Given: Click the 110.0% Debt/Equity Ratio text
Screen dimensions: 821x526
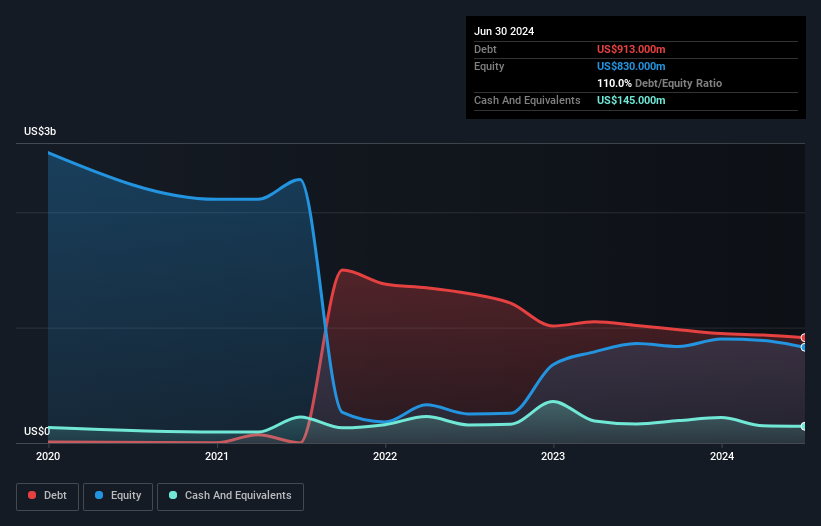Looking at the screenshot, I should click(659, 83).
